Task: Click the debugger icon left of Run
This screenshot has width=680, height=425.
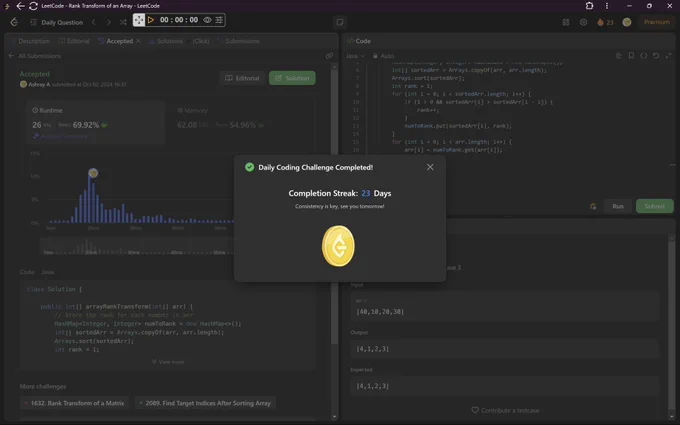Action: (x=593, y=206)
